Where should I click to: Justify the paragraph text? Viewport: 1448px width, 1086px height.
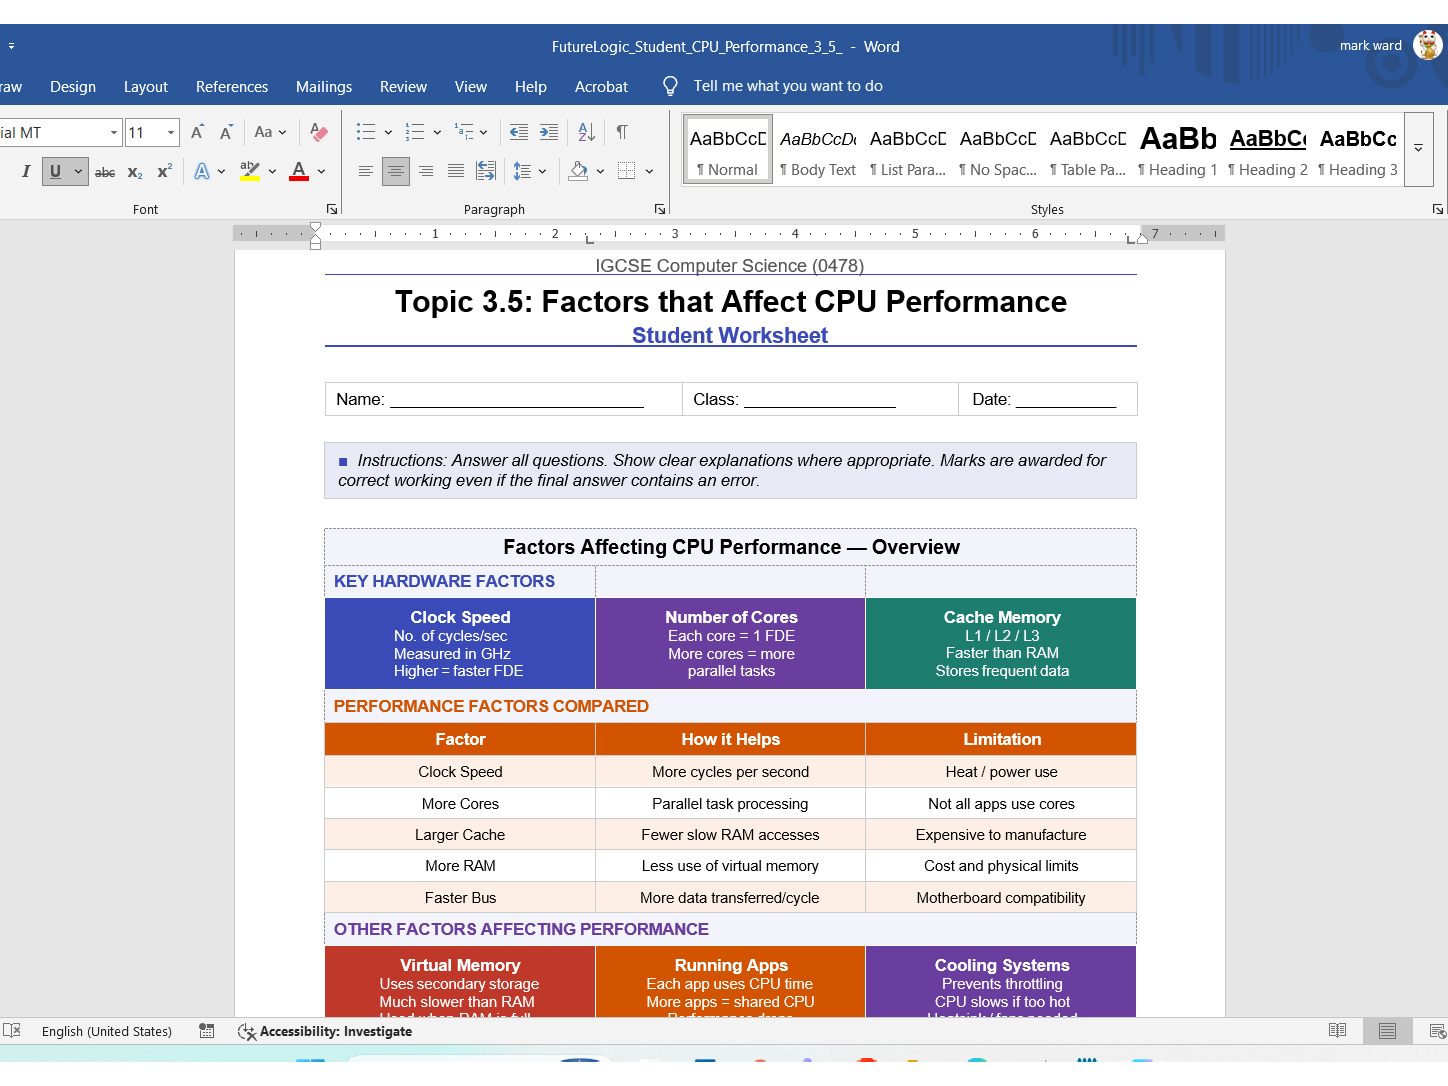[456, 171]
